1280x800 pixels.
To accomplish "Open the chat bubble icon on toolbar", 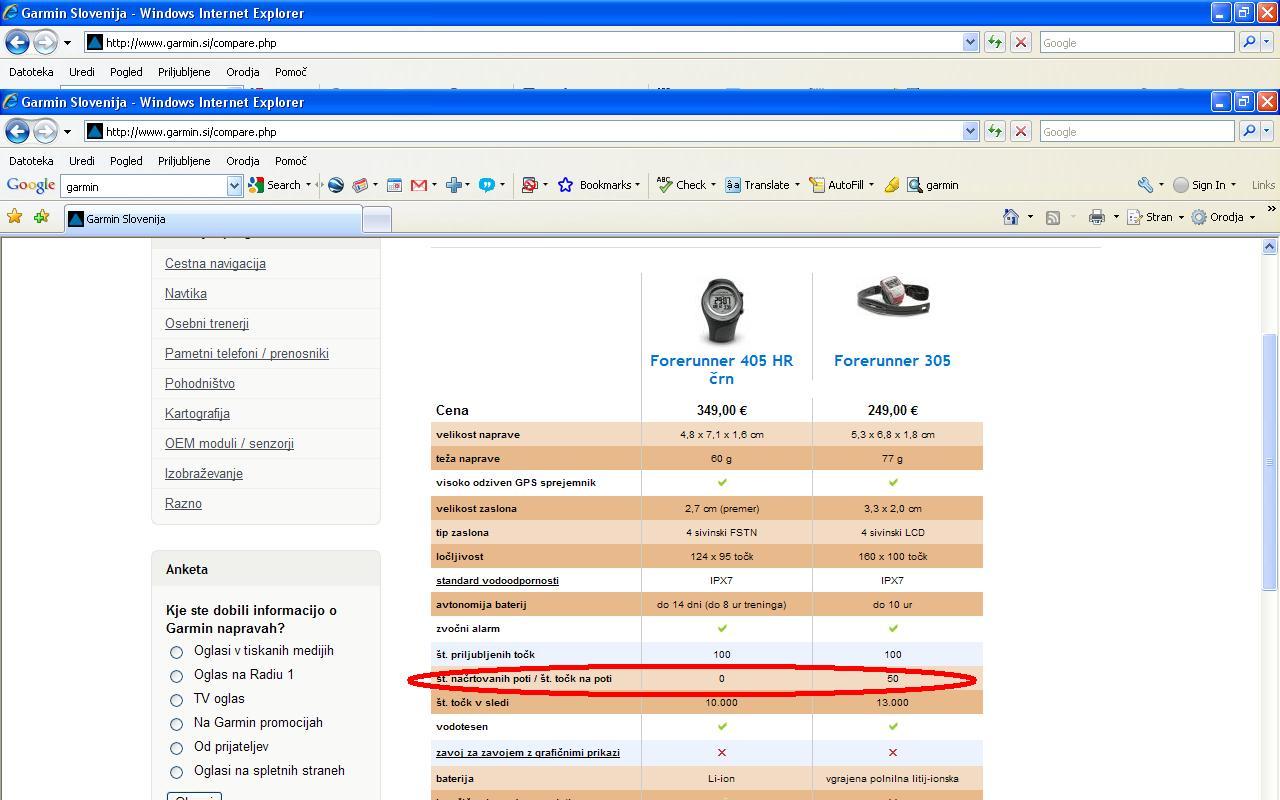I will (487, 185).
